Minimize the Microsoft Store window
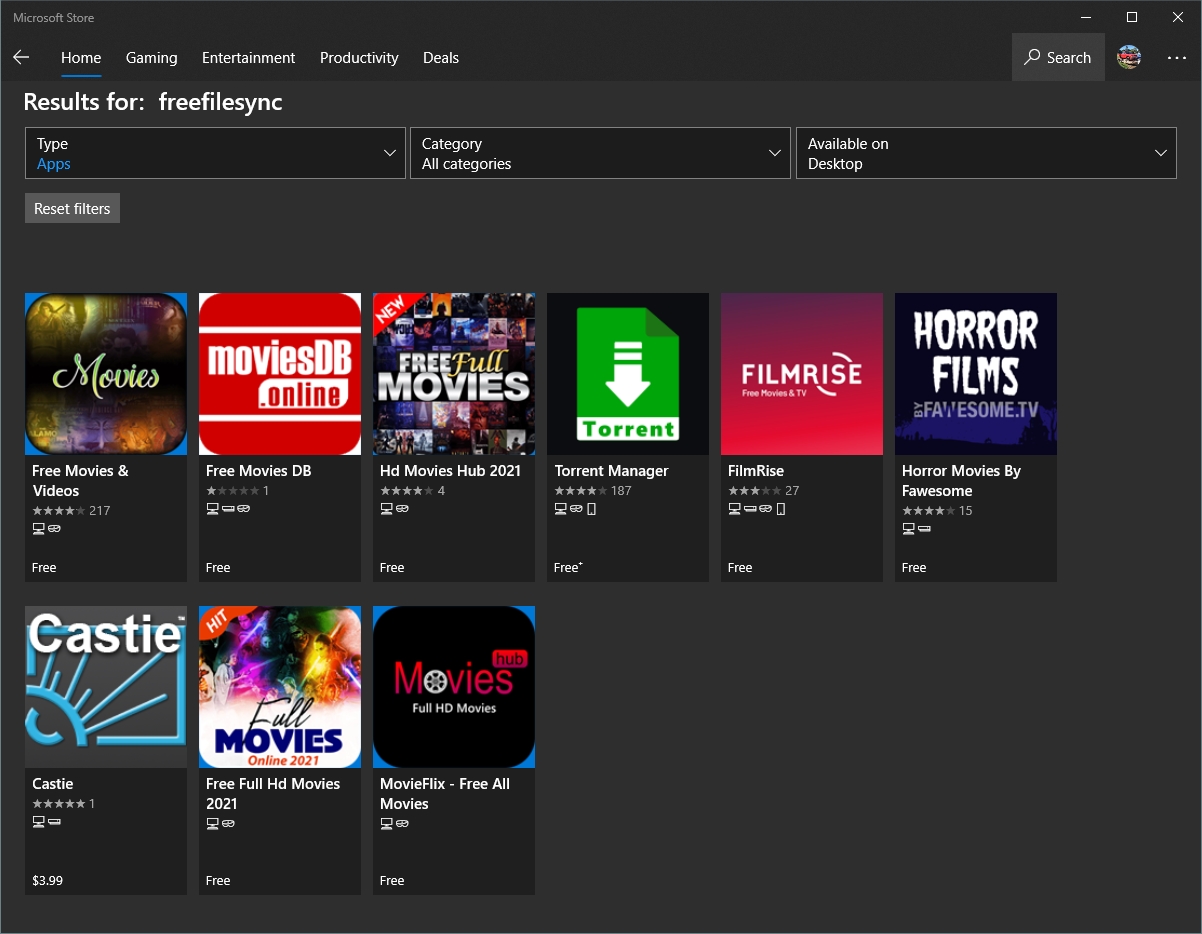Viewport: 1202px width, 934px height. click(1086, 17)
